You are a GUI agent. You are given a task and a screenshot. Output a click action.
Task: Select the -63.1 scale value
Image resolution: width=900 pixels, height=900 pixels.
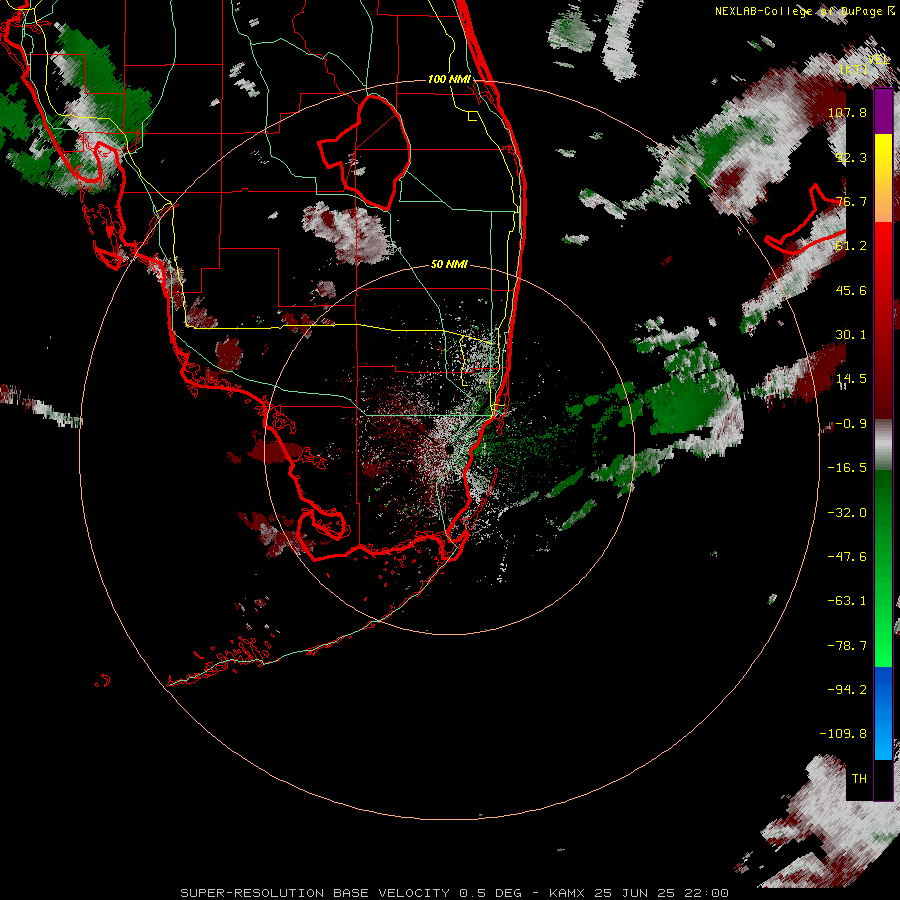[847, 601]
